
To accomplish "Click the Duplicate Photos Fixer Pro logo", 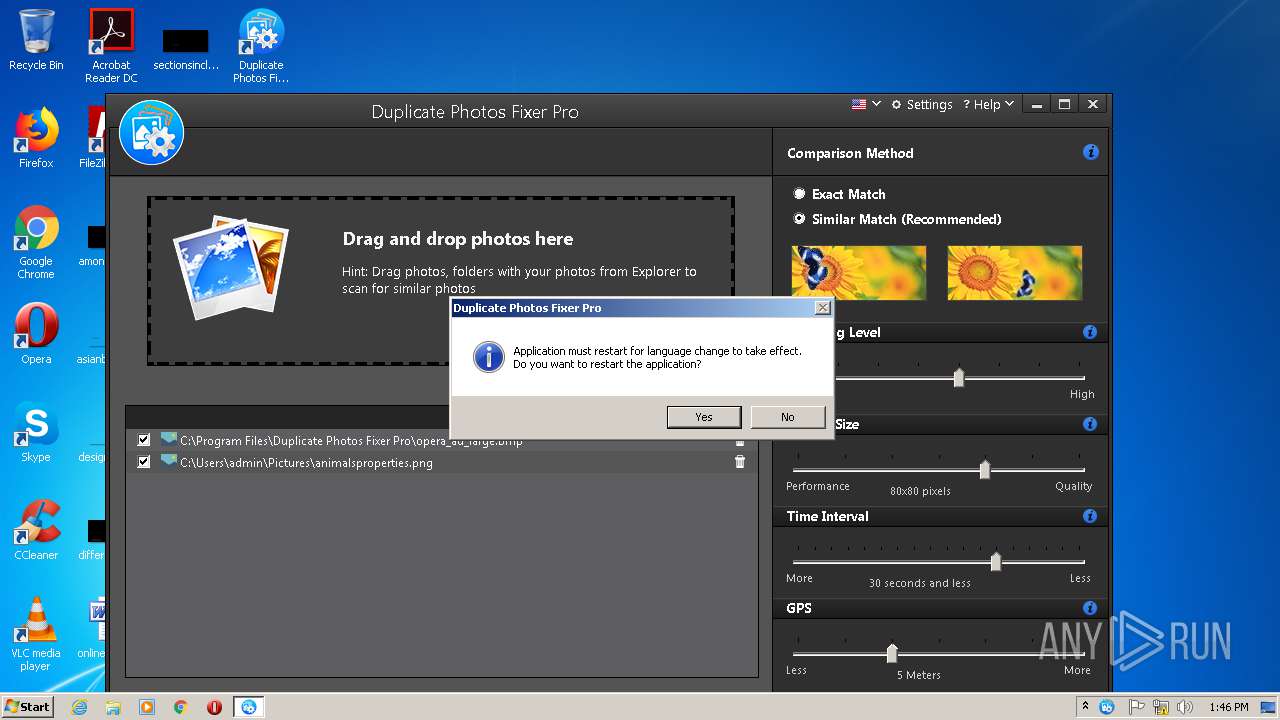I will coord(151,132).
